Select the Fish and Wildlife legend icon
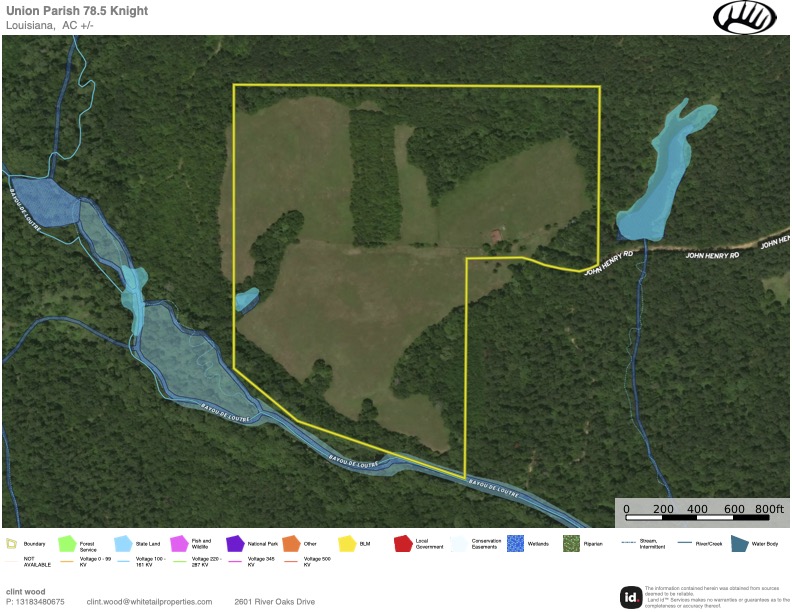This screenshot has height=612, width=792. coord(179,544)
